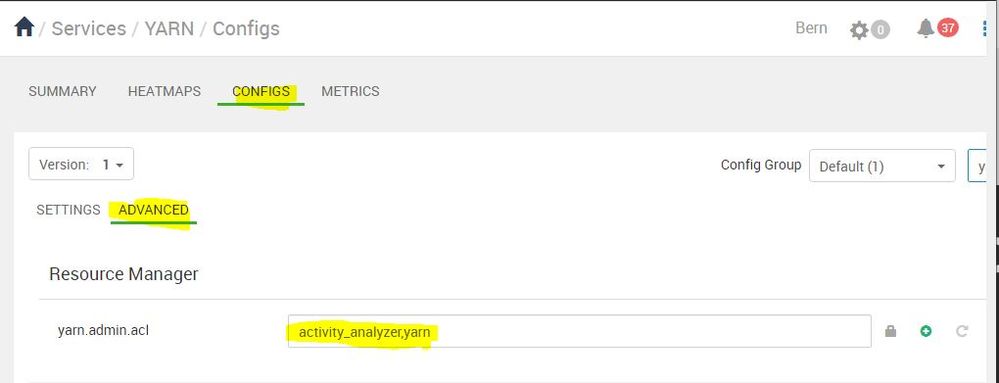Viewport: 999px width, 383px height.
Task: Expand the Config Group Default dropdown
Action: pos(882,166)
